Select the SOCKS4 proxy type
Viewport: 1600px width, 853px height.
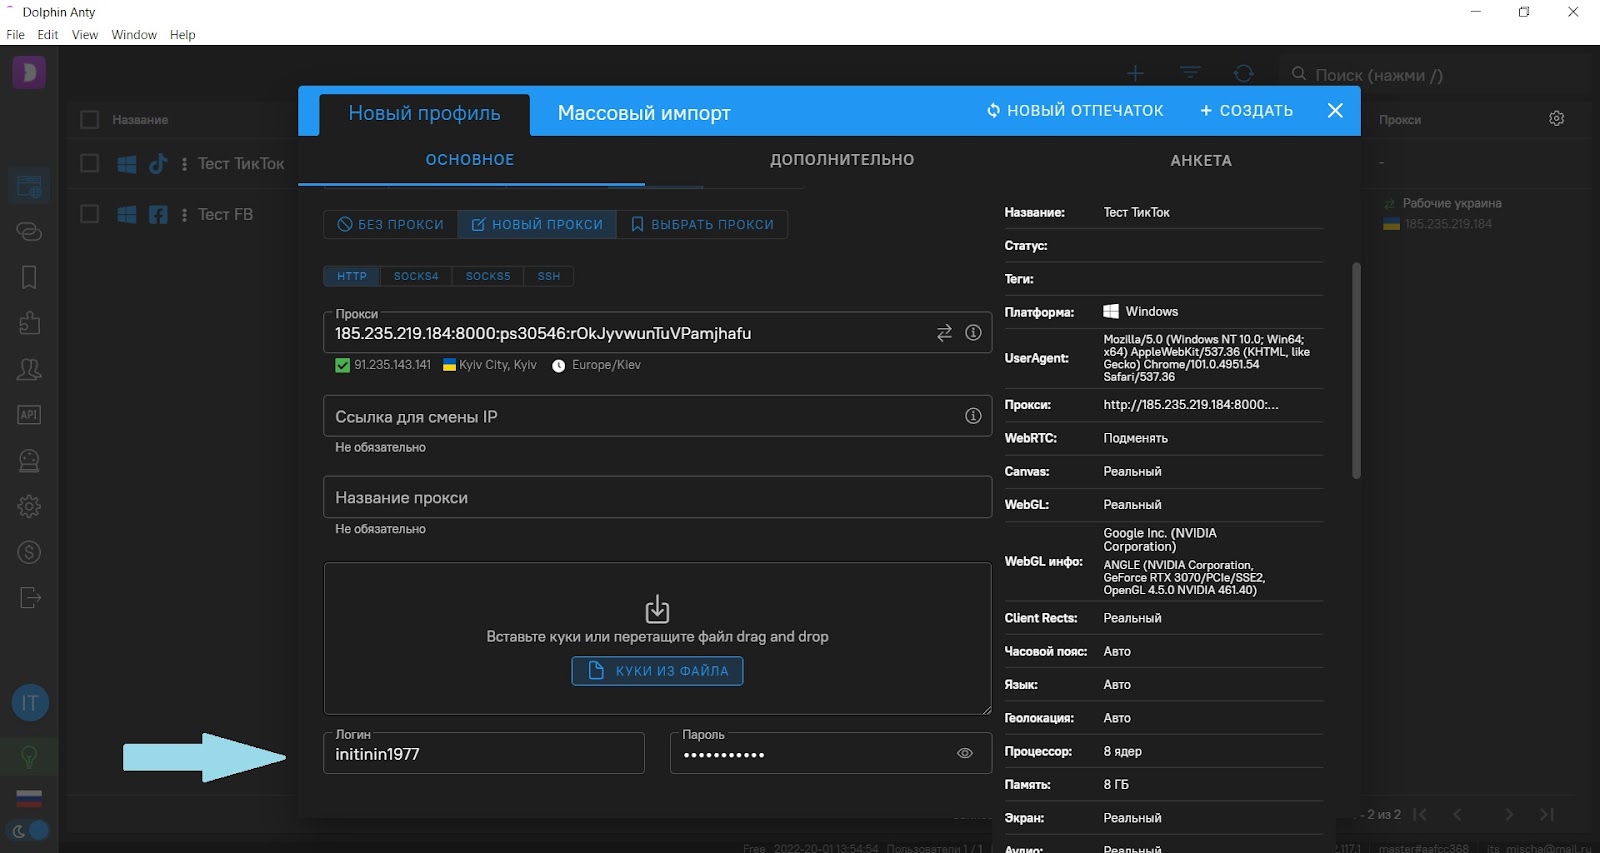point(416,276)
